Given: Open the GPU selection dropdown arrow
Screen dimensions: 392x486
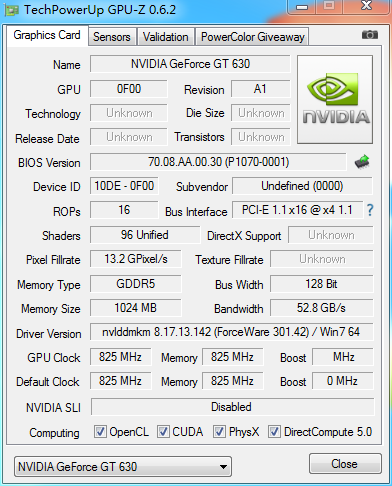Looking at the screenshot, I should 224,467.
